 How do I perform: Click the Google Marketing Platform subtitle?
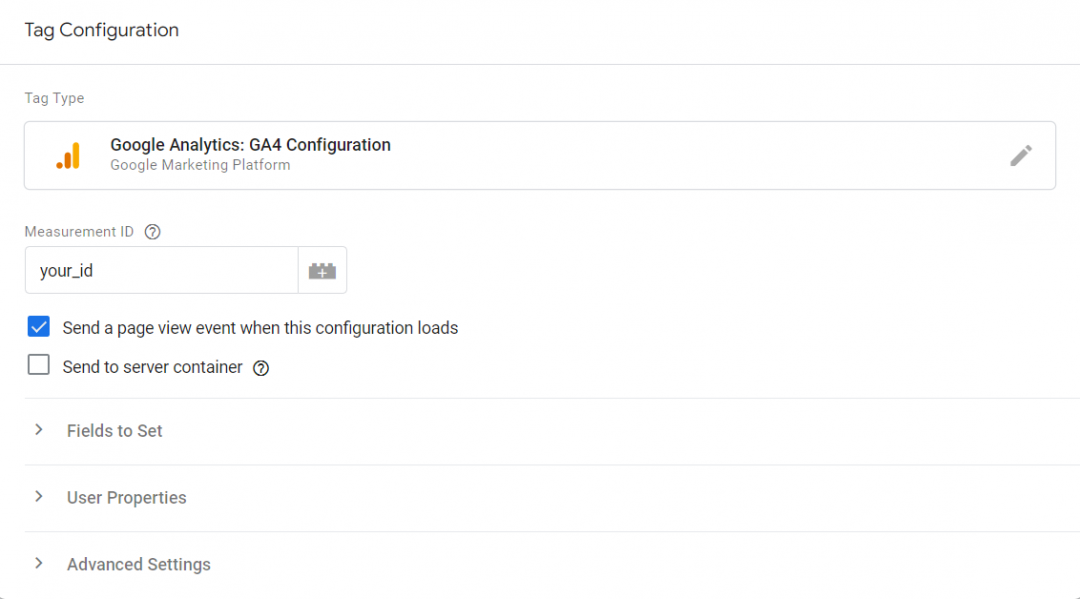click(200, 165)
